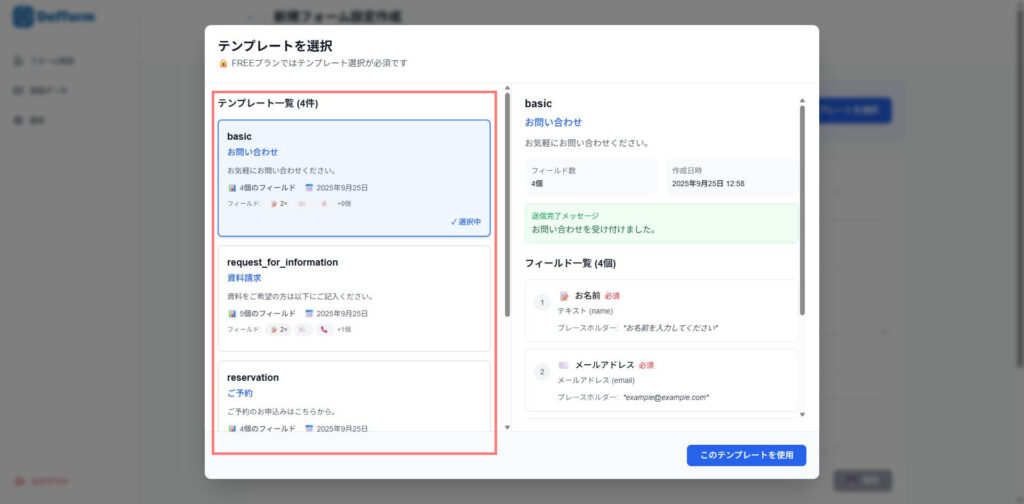Click お問い合わせ heading in preview pane
Viewport: 1024px width, 504px height.
[553, 122]
